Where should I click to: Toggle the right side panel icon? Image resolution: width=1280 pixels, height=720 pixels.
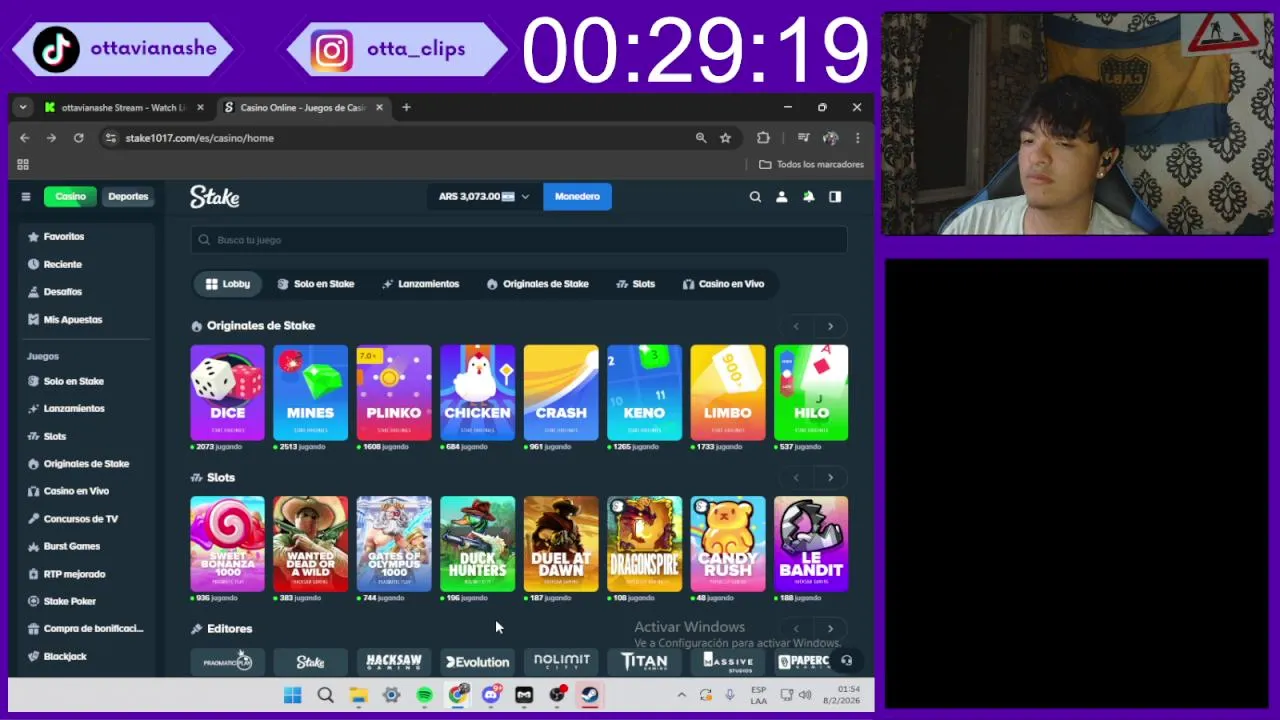coord(835,197)
